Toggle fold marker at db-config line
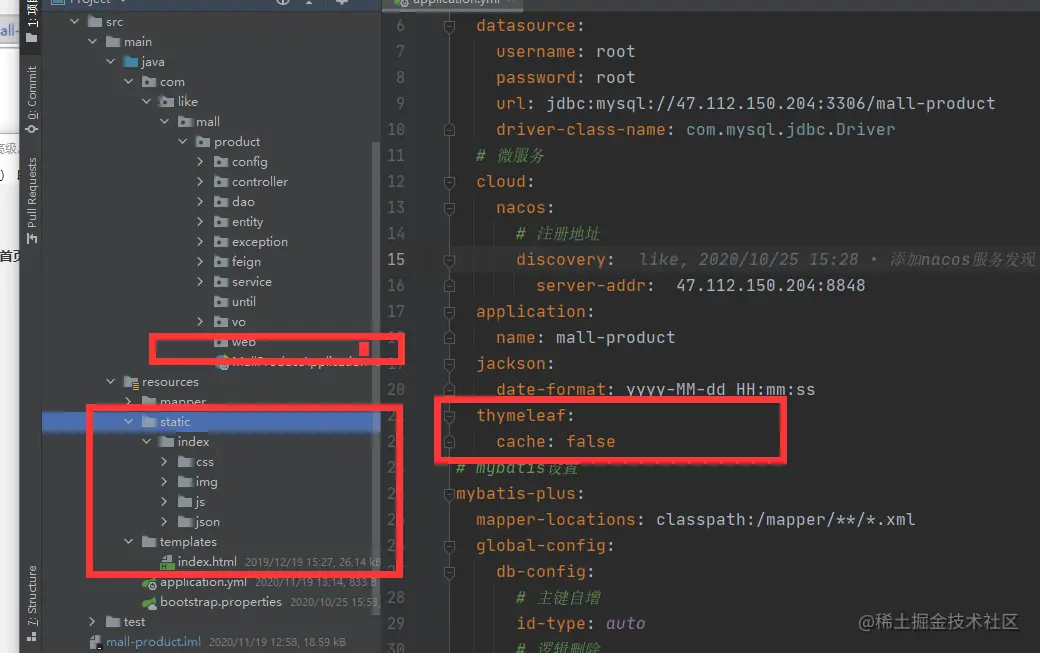The image size is (1040, 653). click(x=449, y=571)
